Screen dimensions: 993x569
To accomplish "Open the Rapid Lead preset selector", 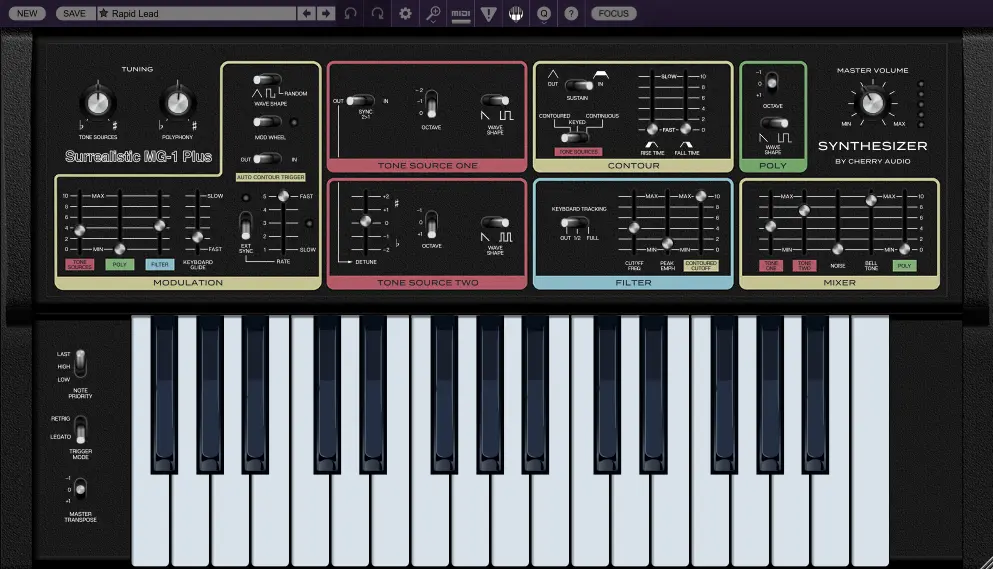I will tap(195, 14).
